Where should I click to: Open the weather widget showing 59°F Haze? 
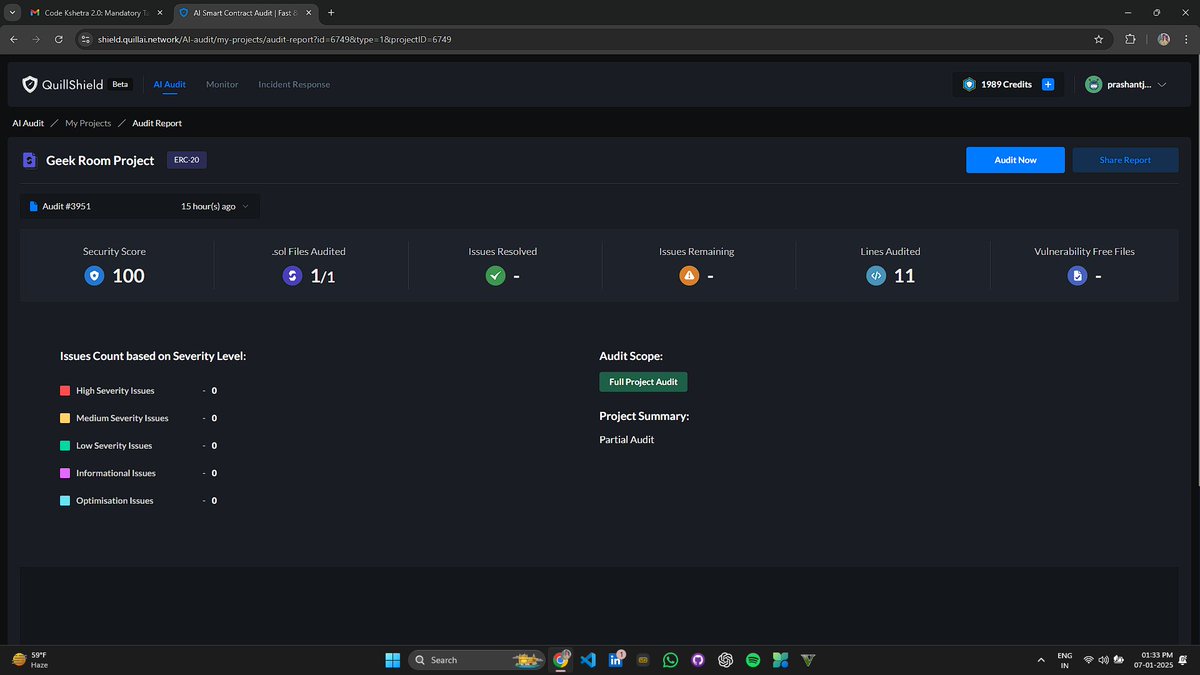pos(30,659)
